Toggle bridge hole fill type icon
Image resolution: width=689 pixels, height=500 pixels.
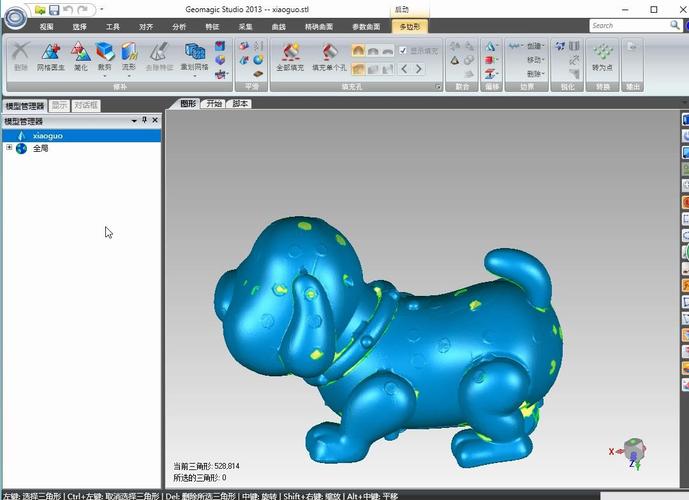point(388,69)
